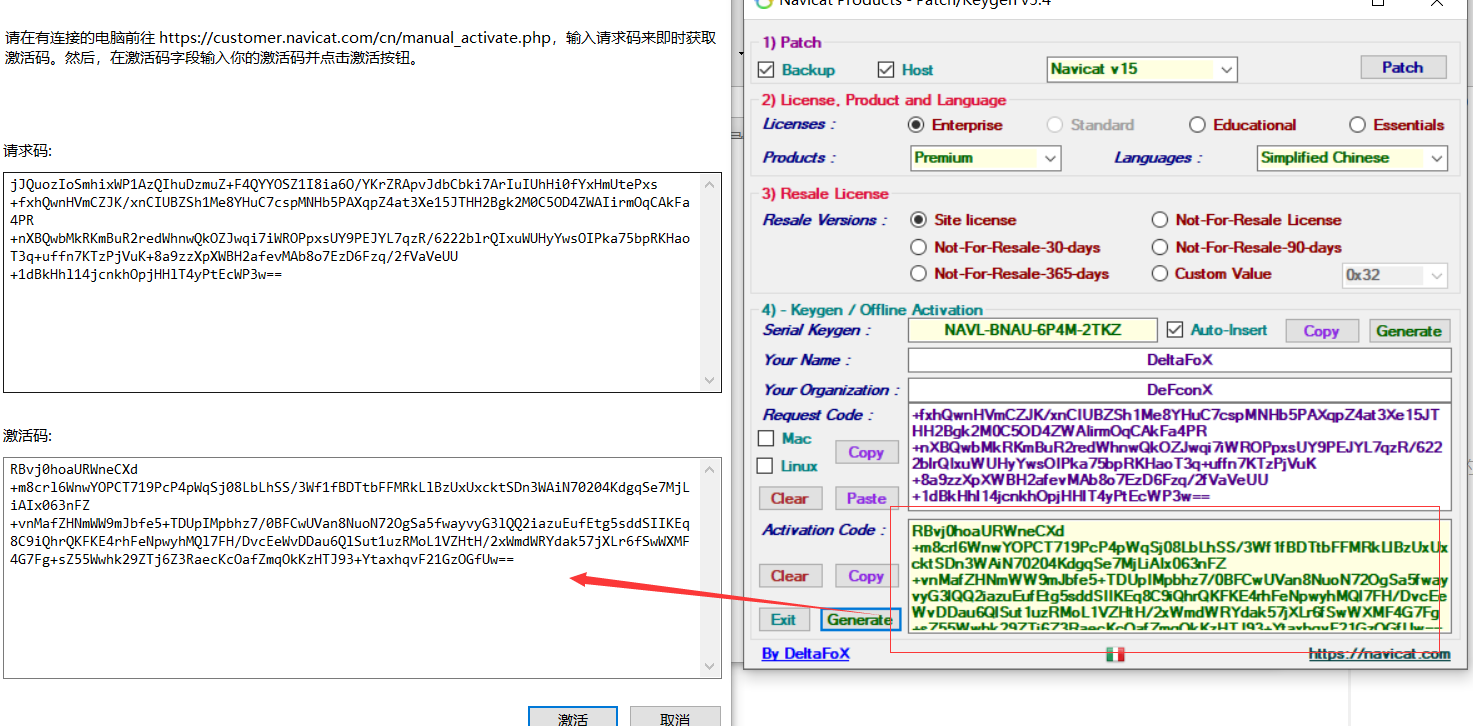Click Generate next to the Serial Keygen field

[x=1409, y=331]
